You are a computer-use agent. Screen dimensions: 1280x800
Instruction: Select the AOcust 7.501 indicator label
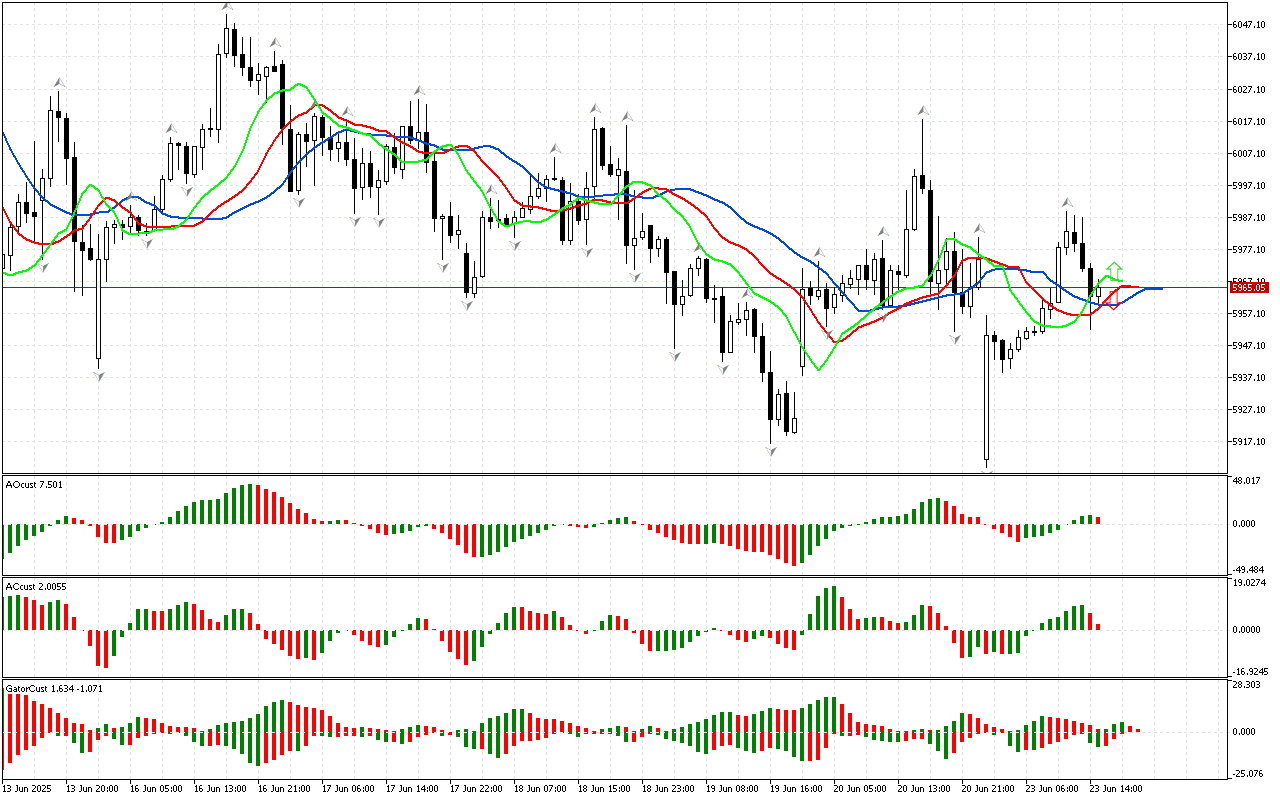click(x=34, y=485)
